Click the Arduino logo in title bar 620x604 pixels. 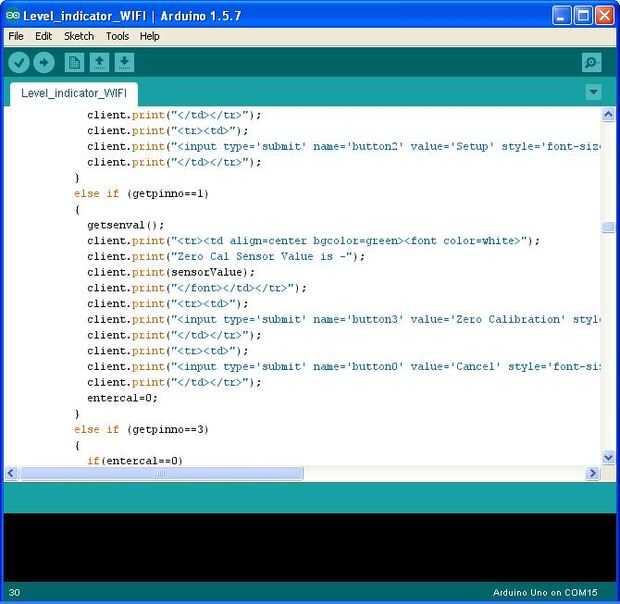pos(13,16)
